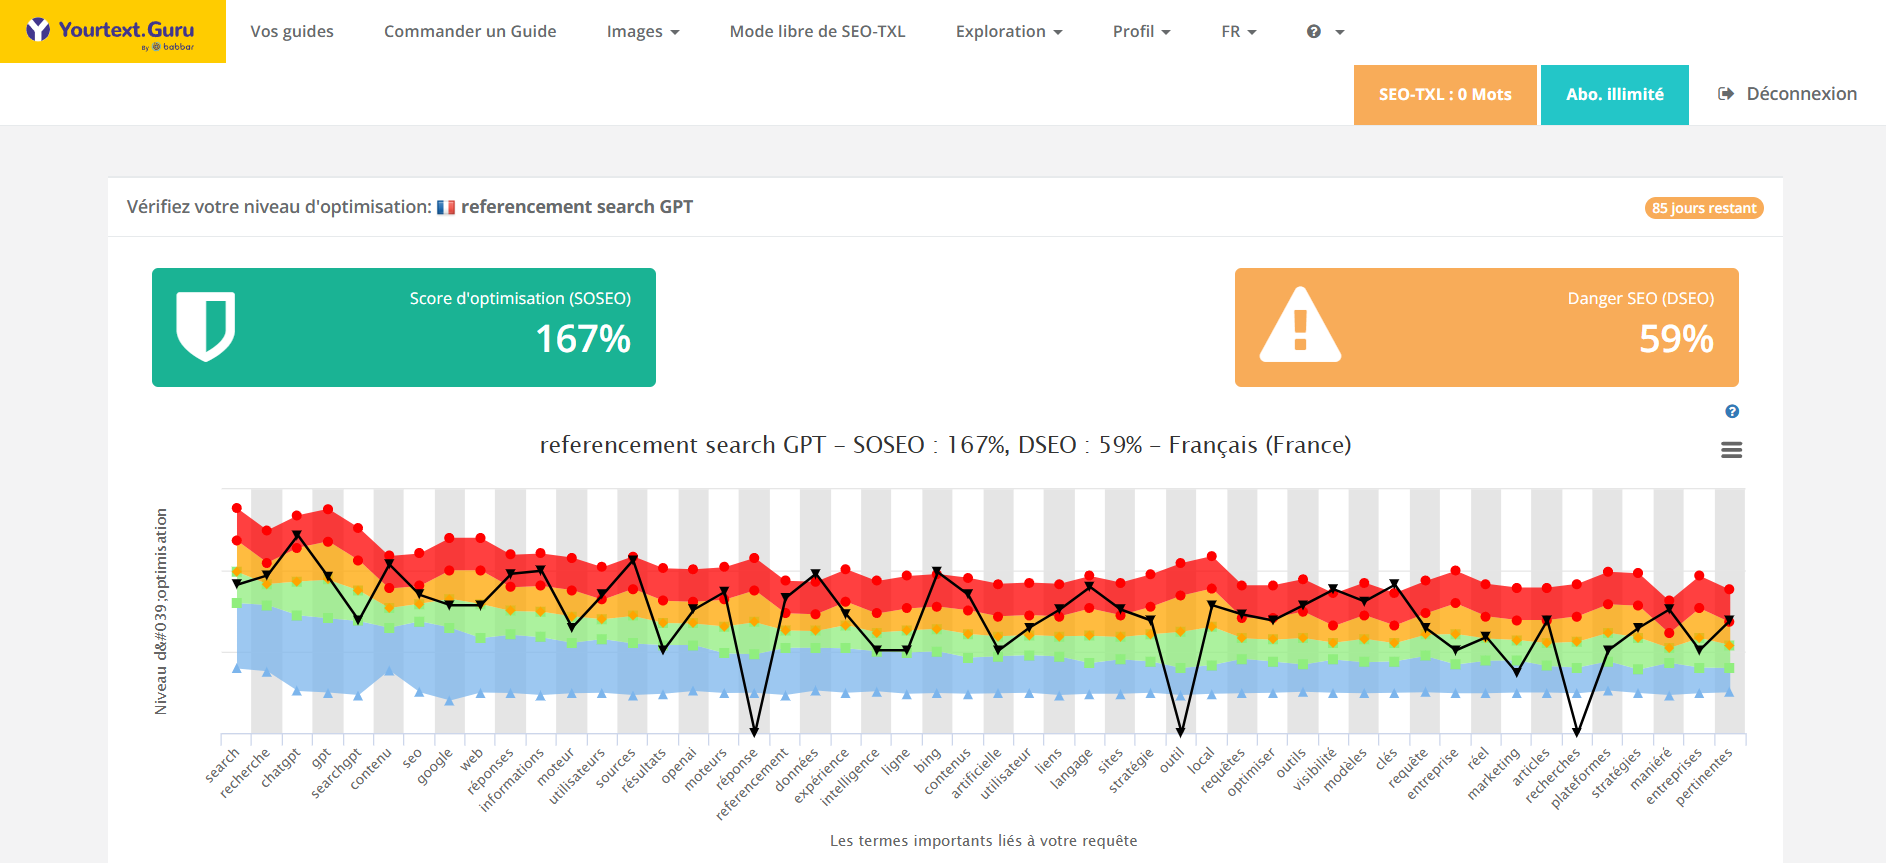Go to Vos guides
Viewport: 1886px width, 863px height.
[292, 32]
